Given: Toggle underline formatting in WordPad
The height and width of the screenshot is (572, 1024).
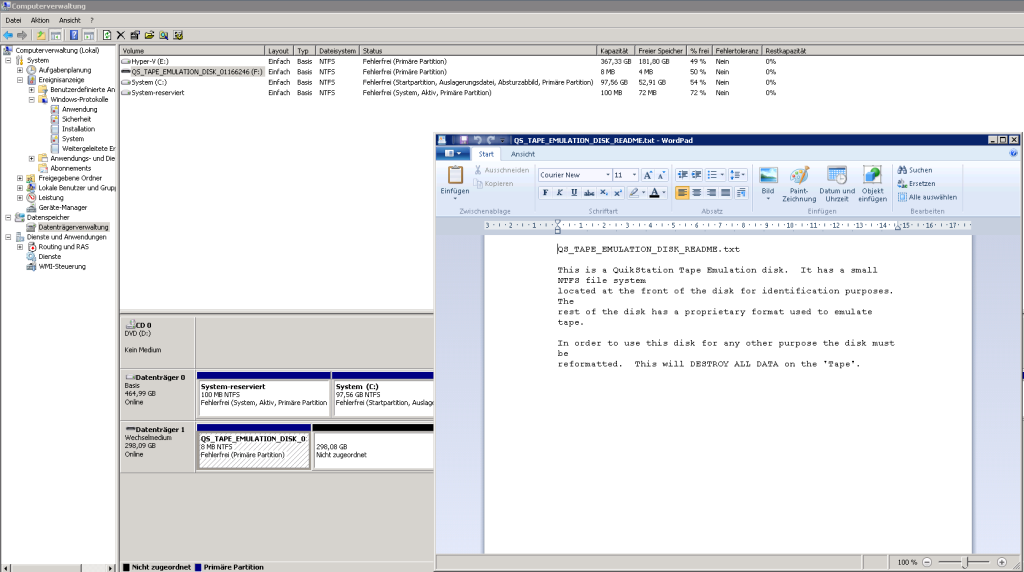Looking at the screenshot, I should (x=575, y=192).
